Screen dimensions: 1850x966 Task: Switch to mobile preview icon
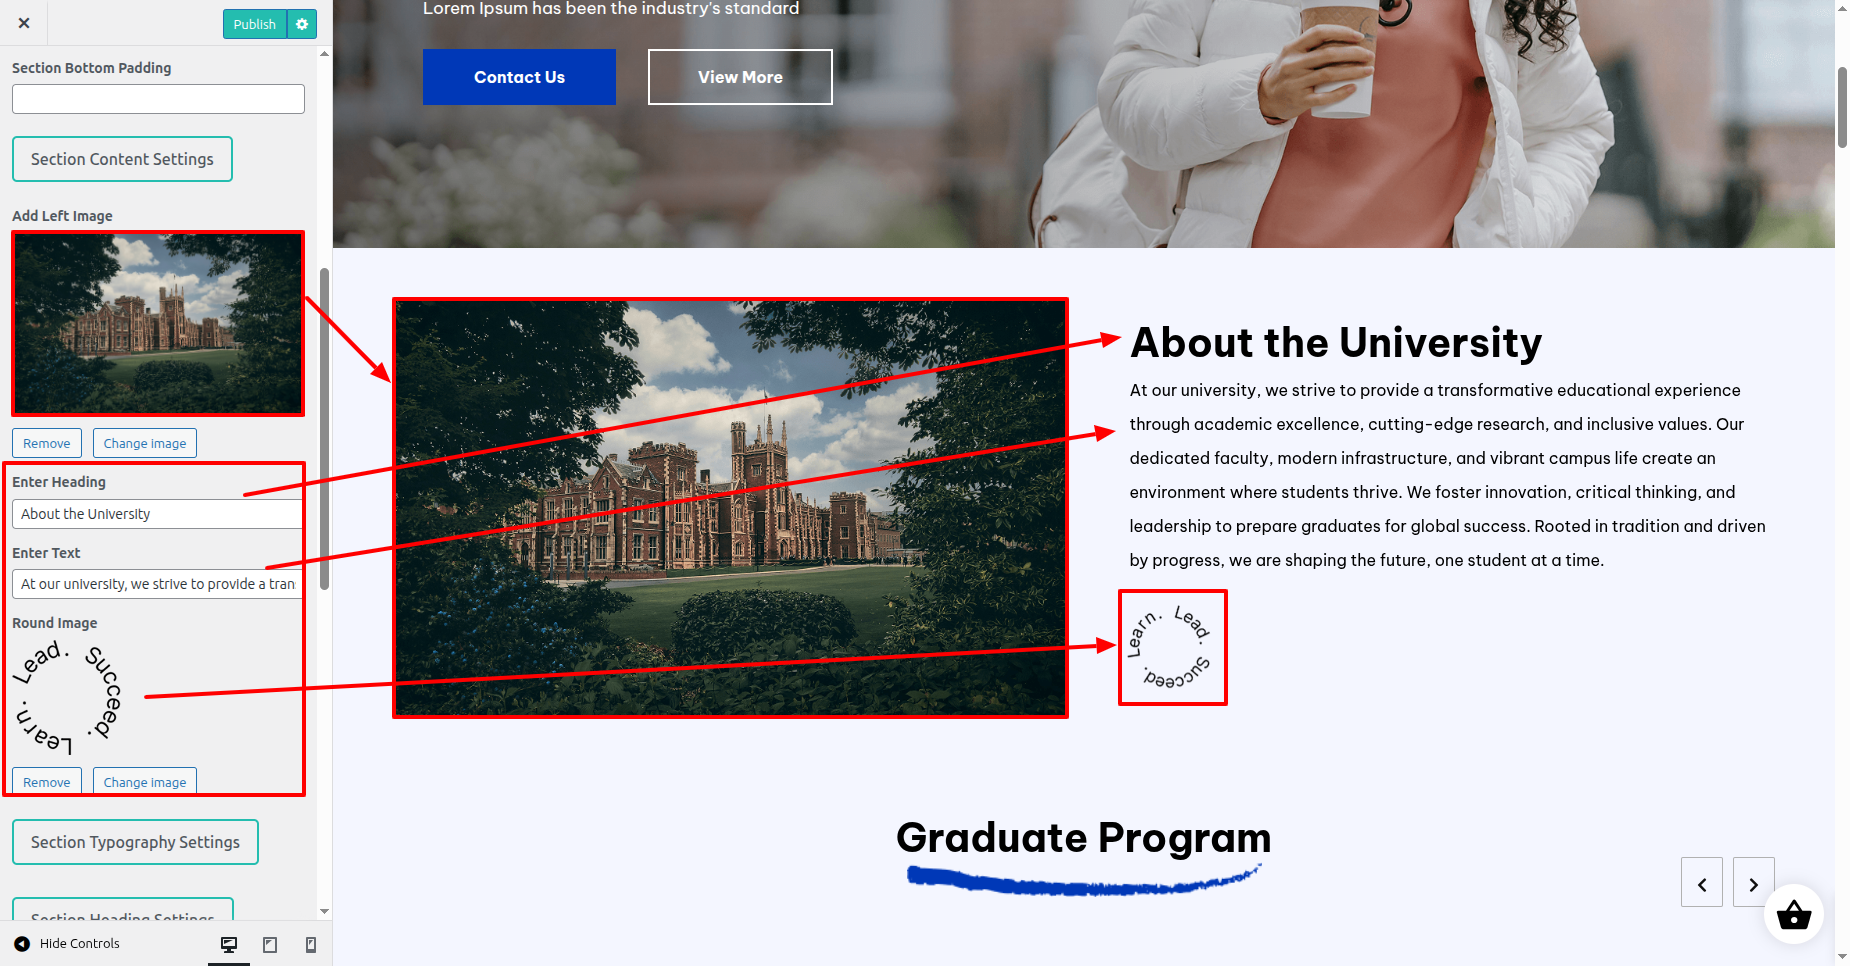point(311,944)
